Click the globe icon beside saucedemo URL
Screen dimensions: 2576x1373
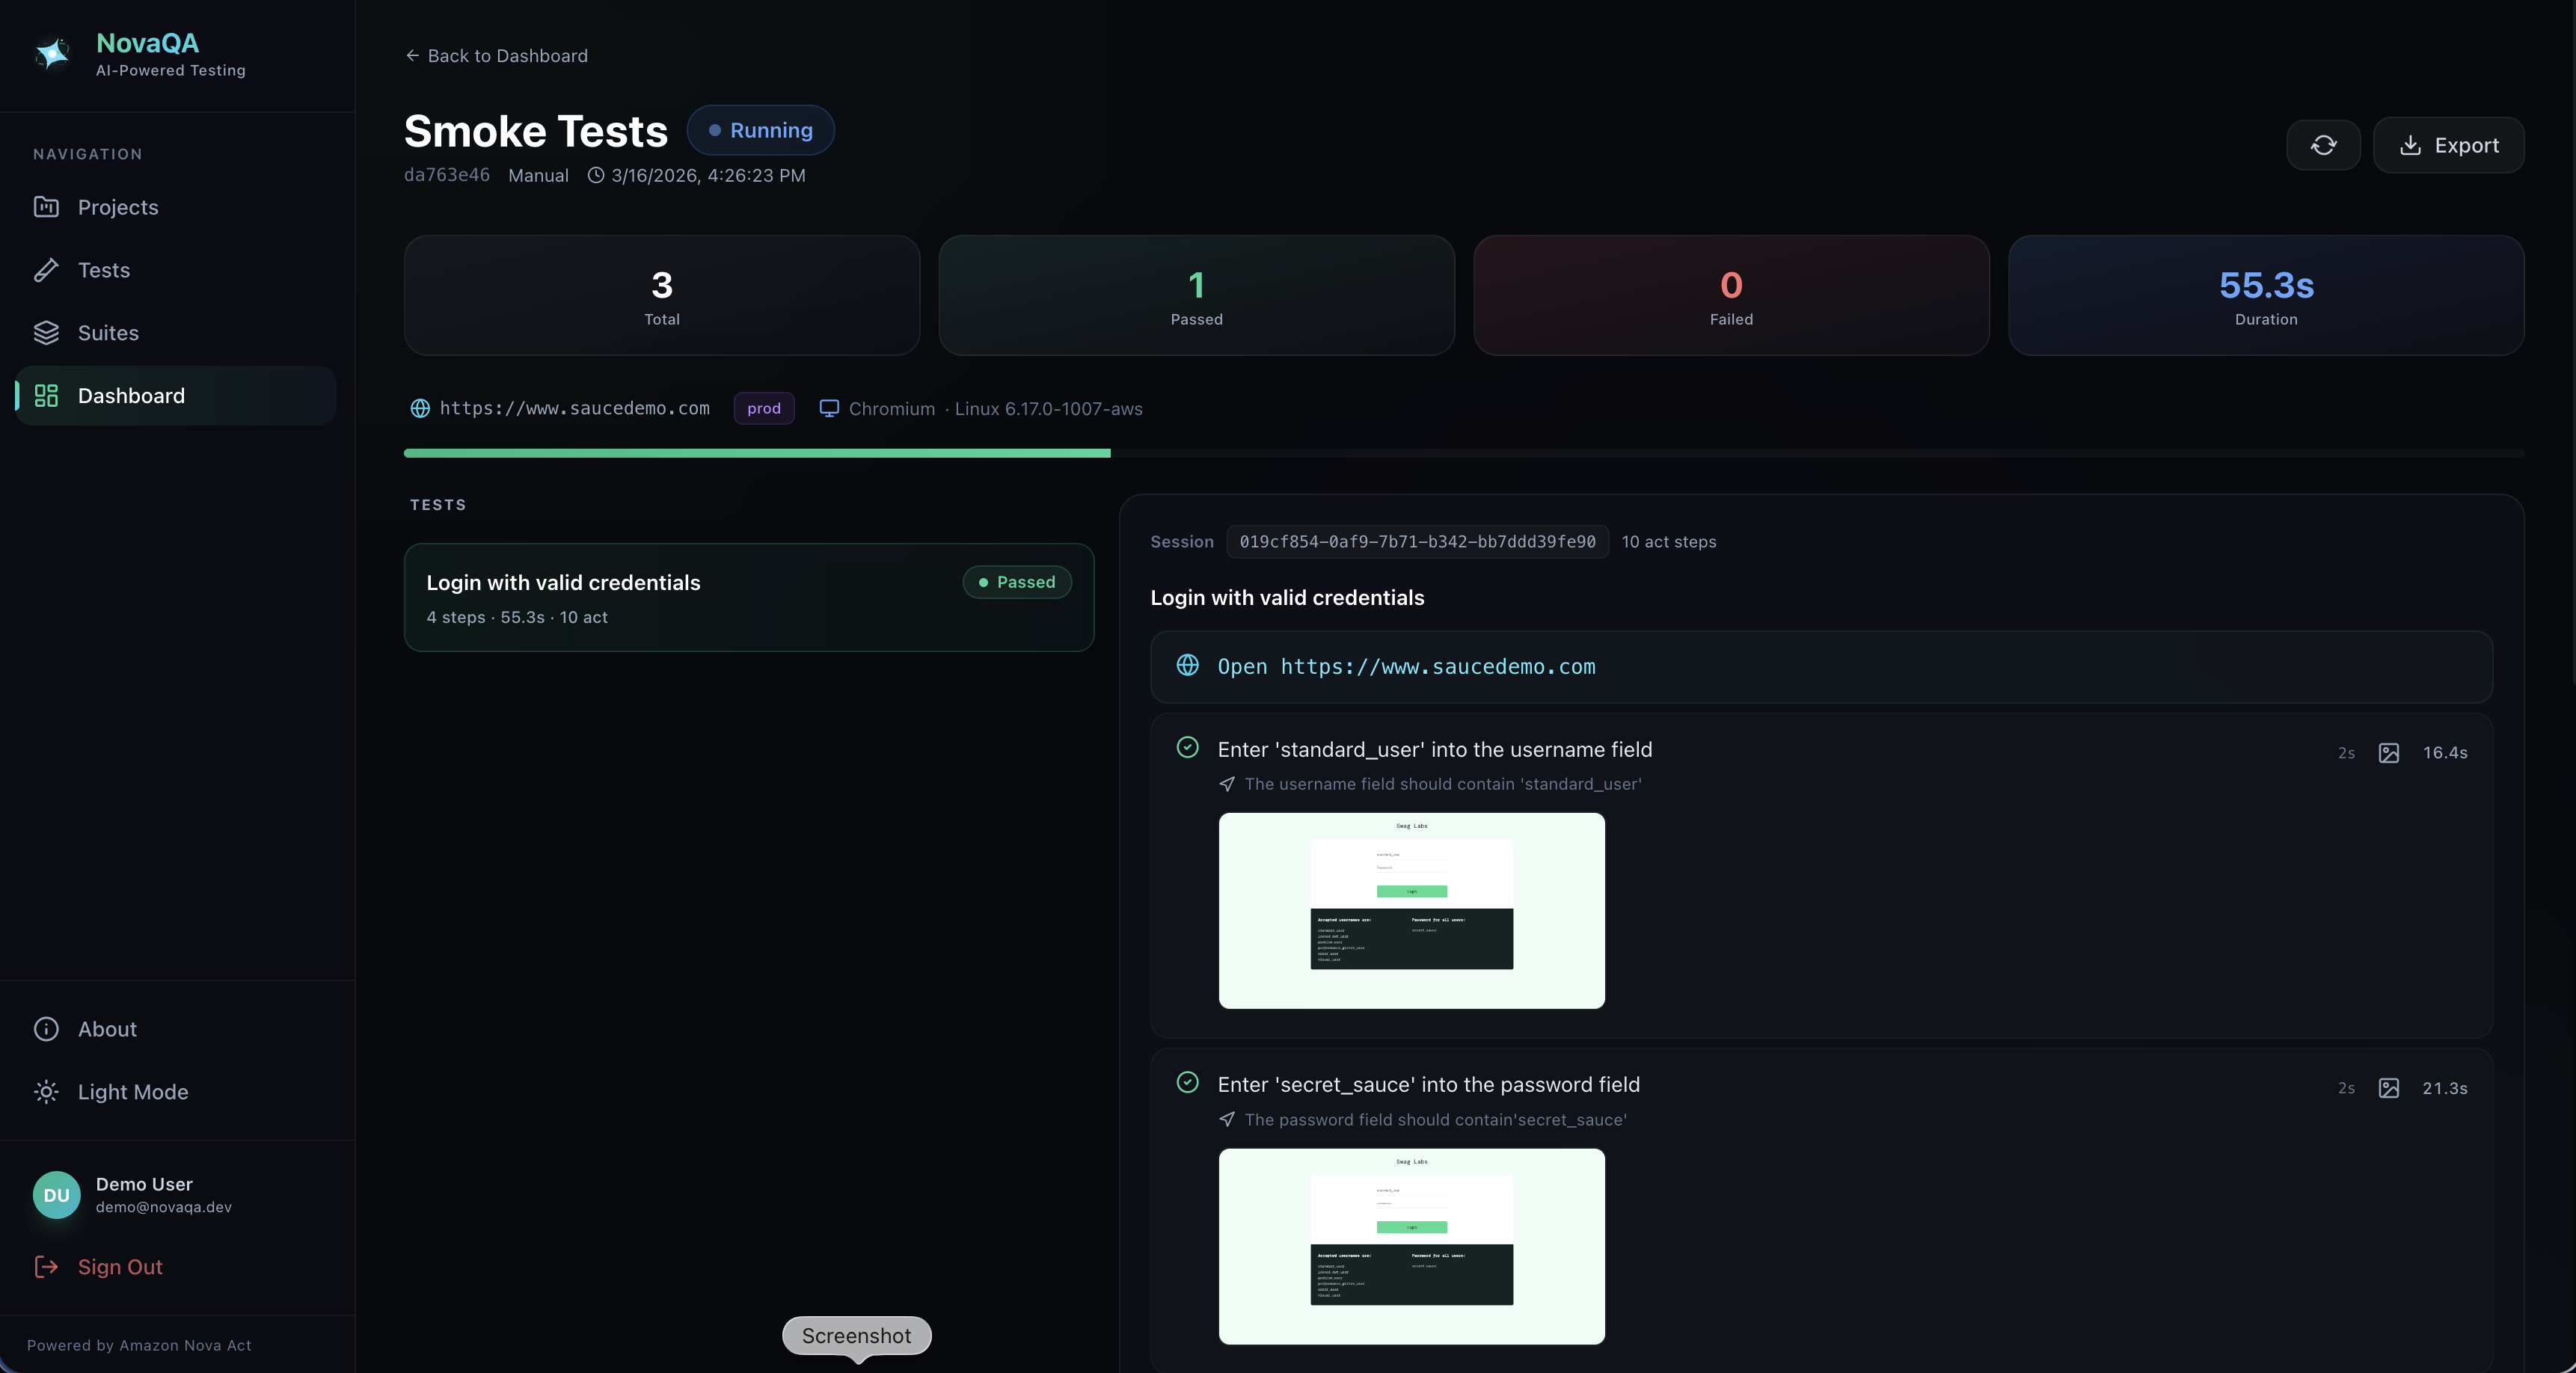[420, 409]
